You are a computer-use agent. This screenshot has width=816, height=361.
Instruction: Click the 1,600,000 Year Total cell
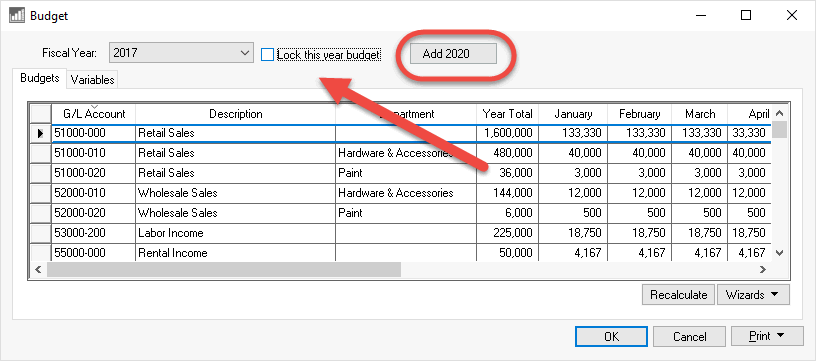(x=507, y=133)
